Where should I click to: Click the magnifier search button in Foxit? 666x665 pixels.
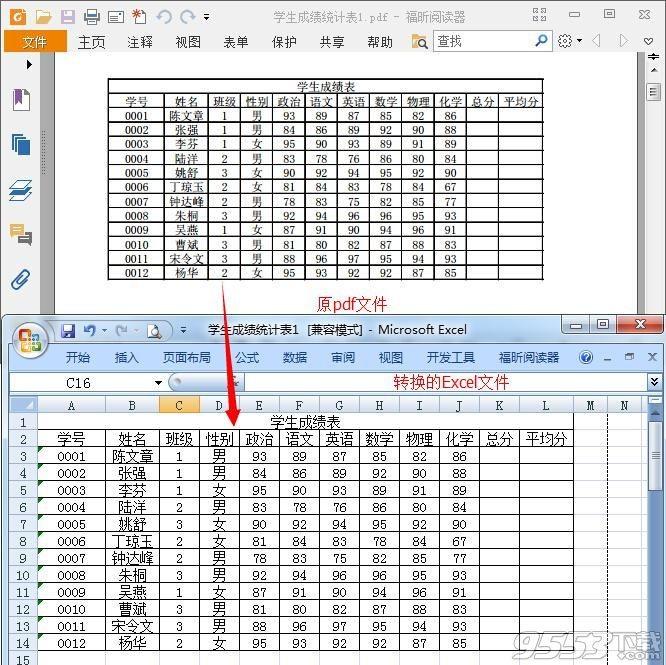[542, 40]
